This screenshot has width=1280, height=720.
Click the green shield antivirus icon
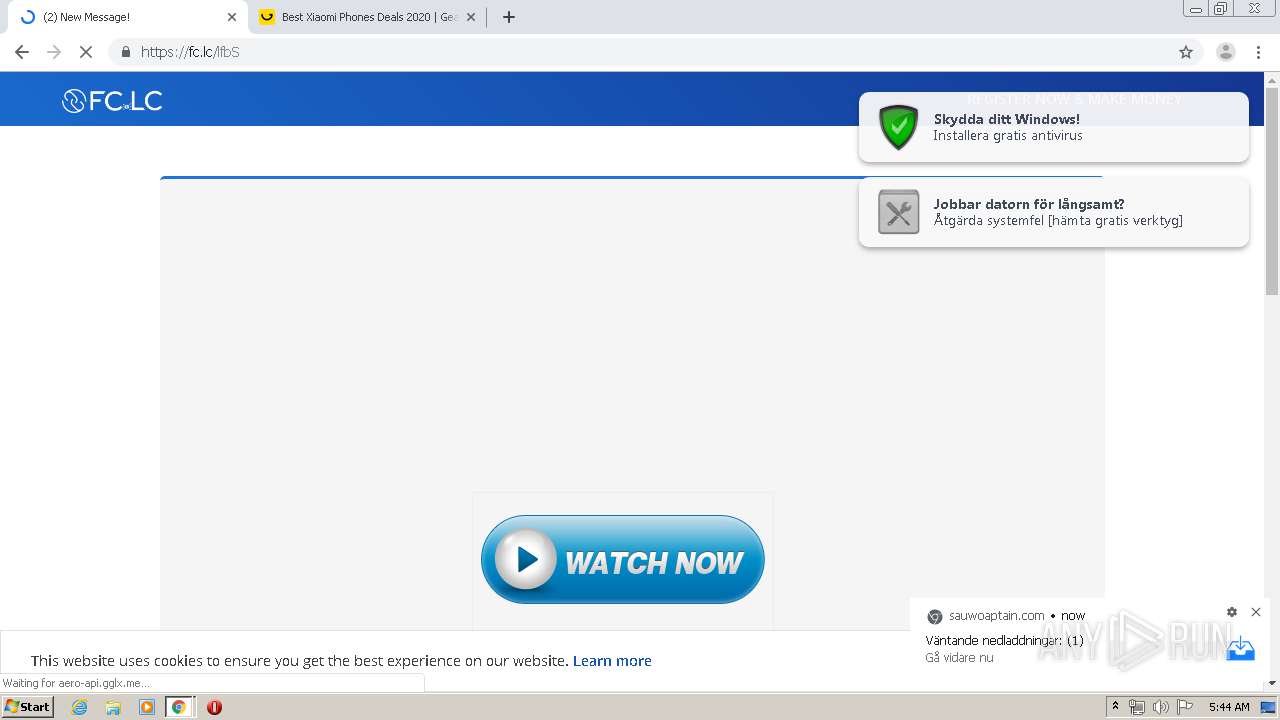coord(898,127)
